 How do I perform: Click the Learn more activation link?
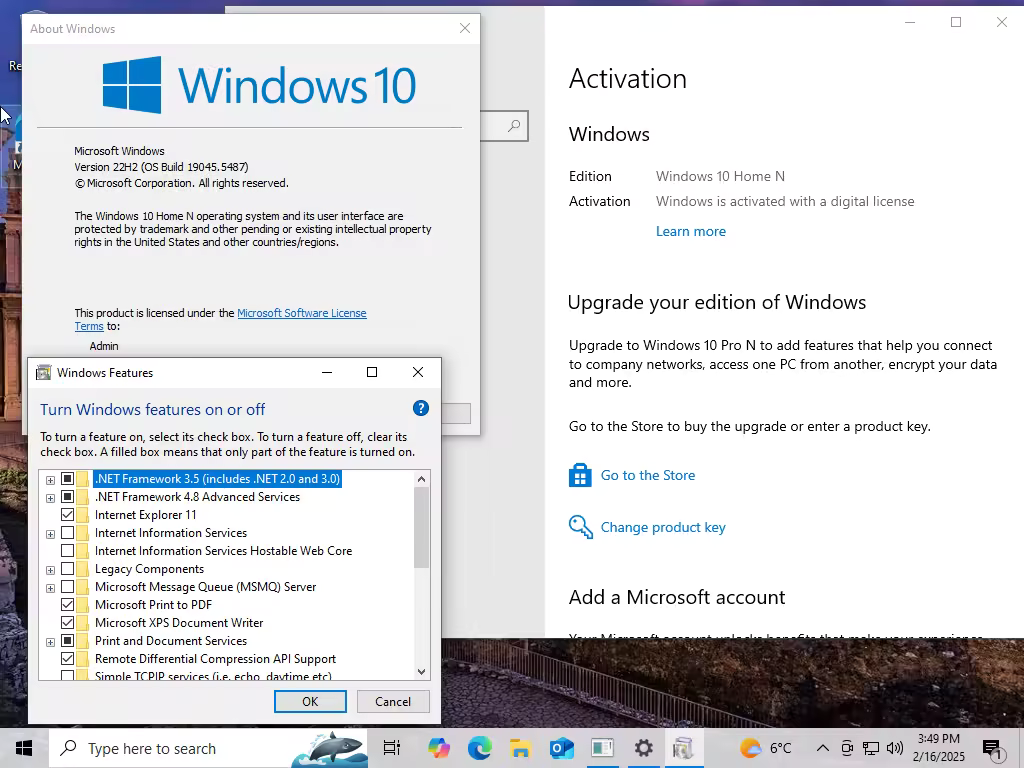tap(690, 231)
